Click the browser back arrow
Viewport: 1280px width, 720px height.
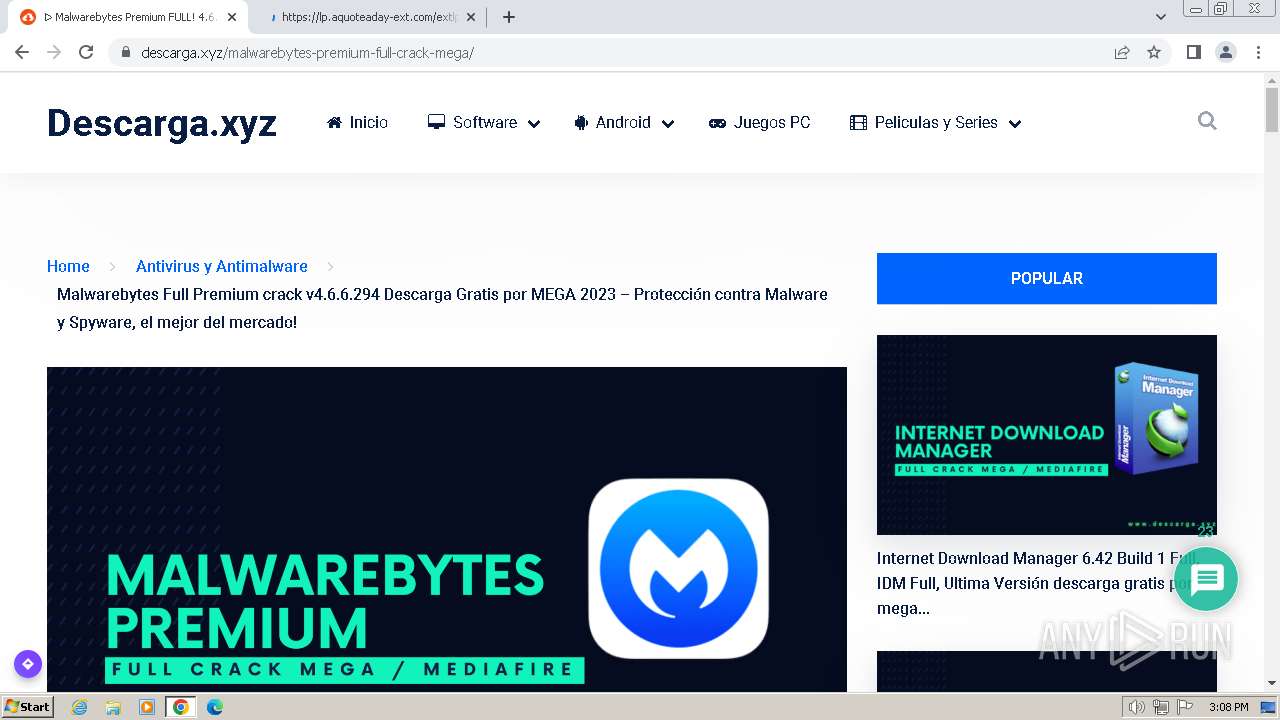22,52
